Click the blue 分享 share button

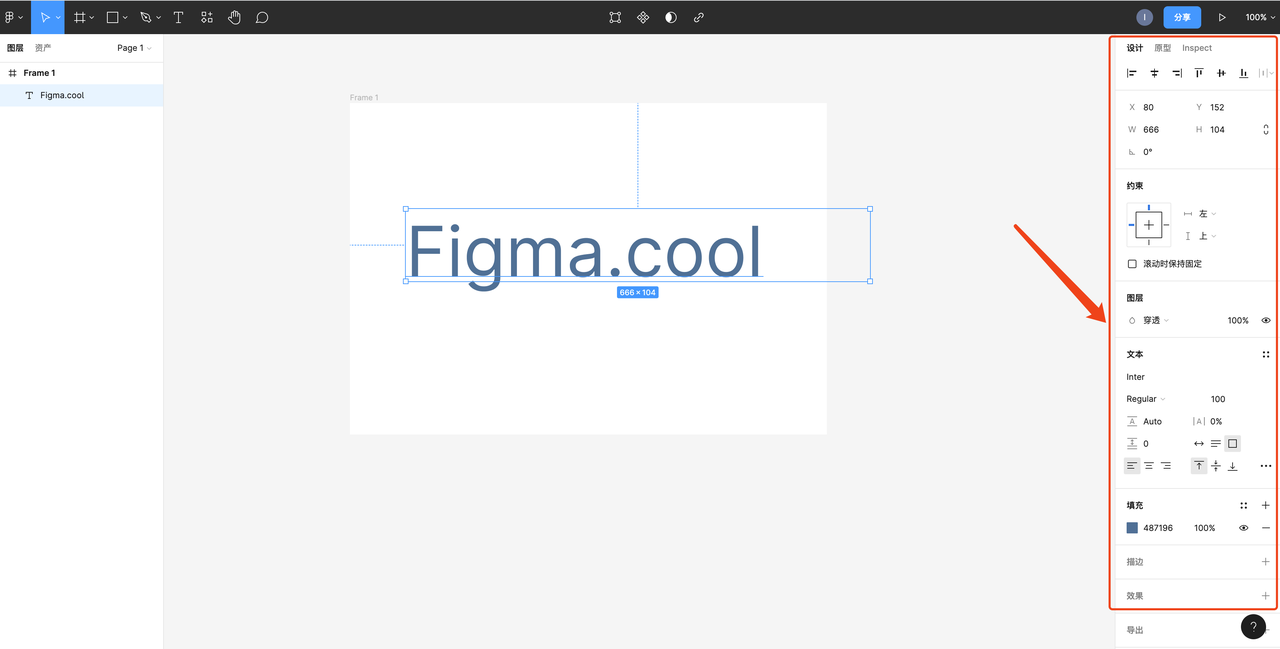click(x=1182, y=17)
